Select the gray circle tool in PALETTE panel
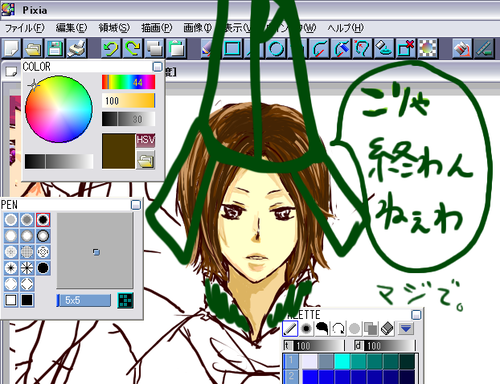Viewport: 500px width, 384px height. (354, 329)
